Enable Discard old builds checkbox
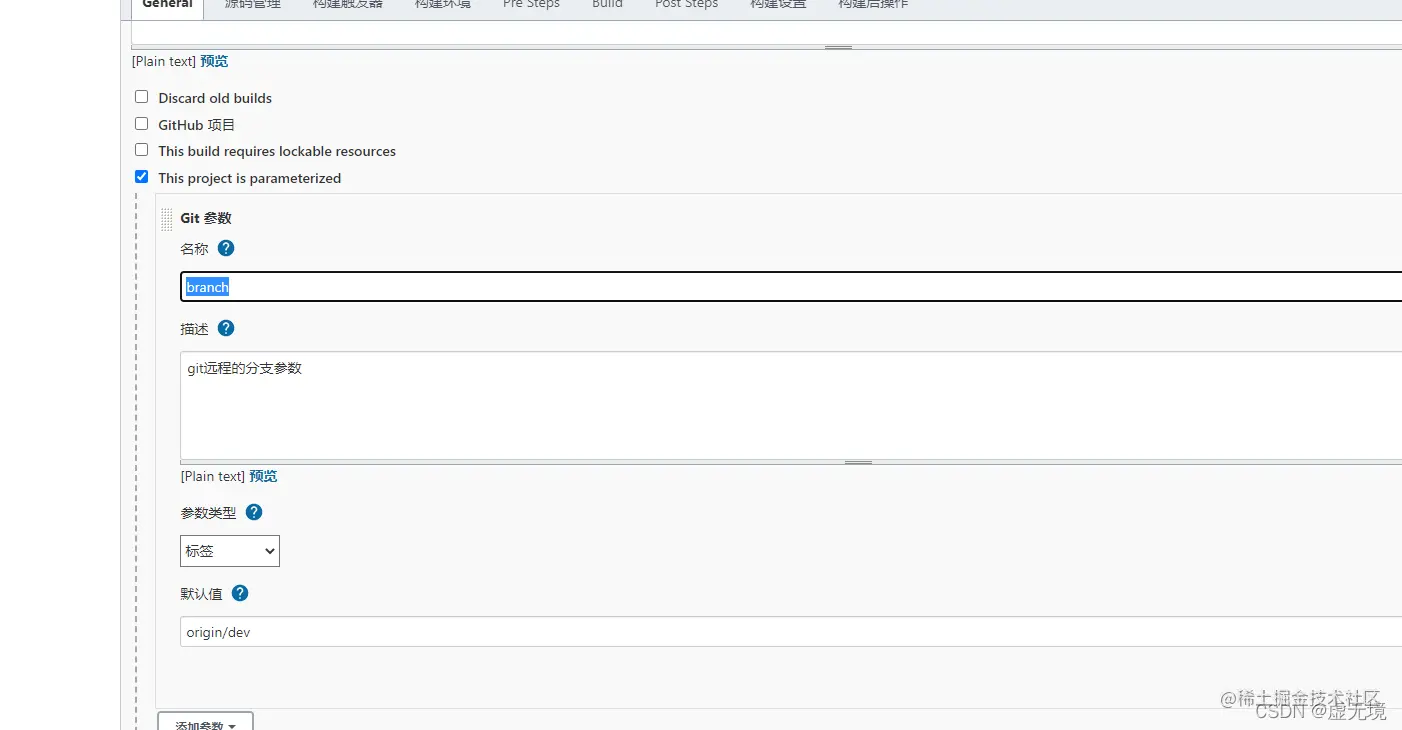 142,97
